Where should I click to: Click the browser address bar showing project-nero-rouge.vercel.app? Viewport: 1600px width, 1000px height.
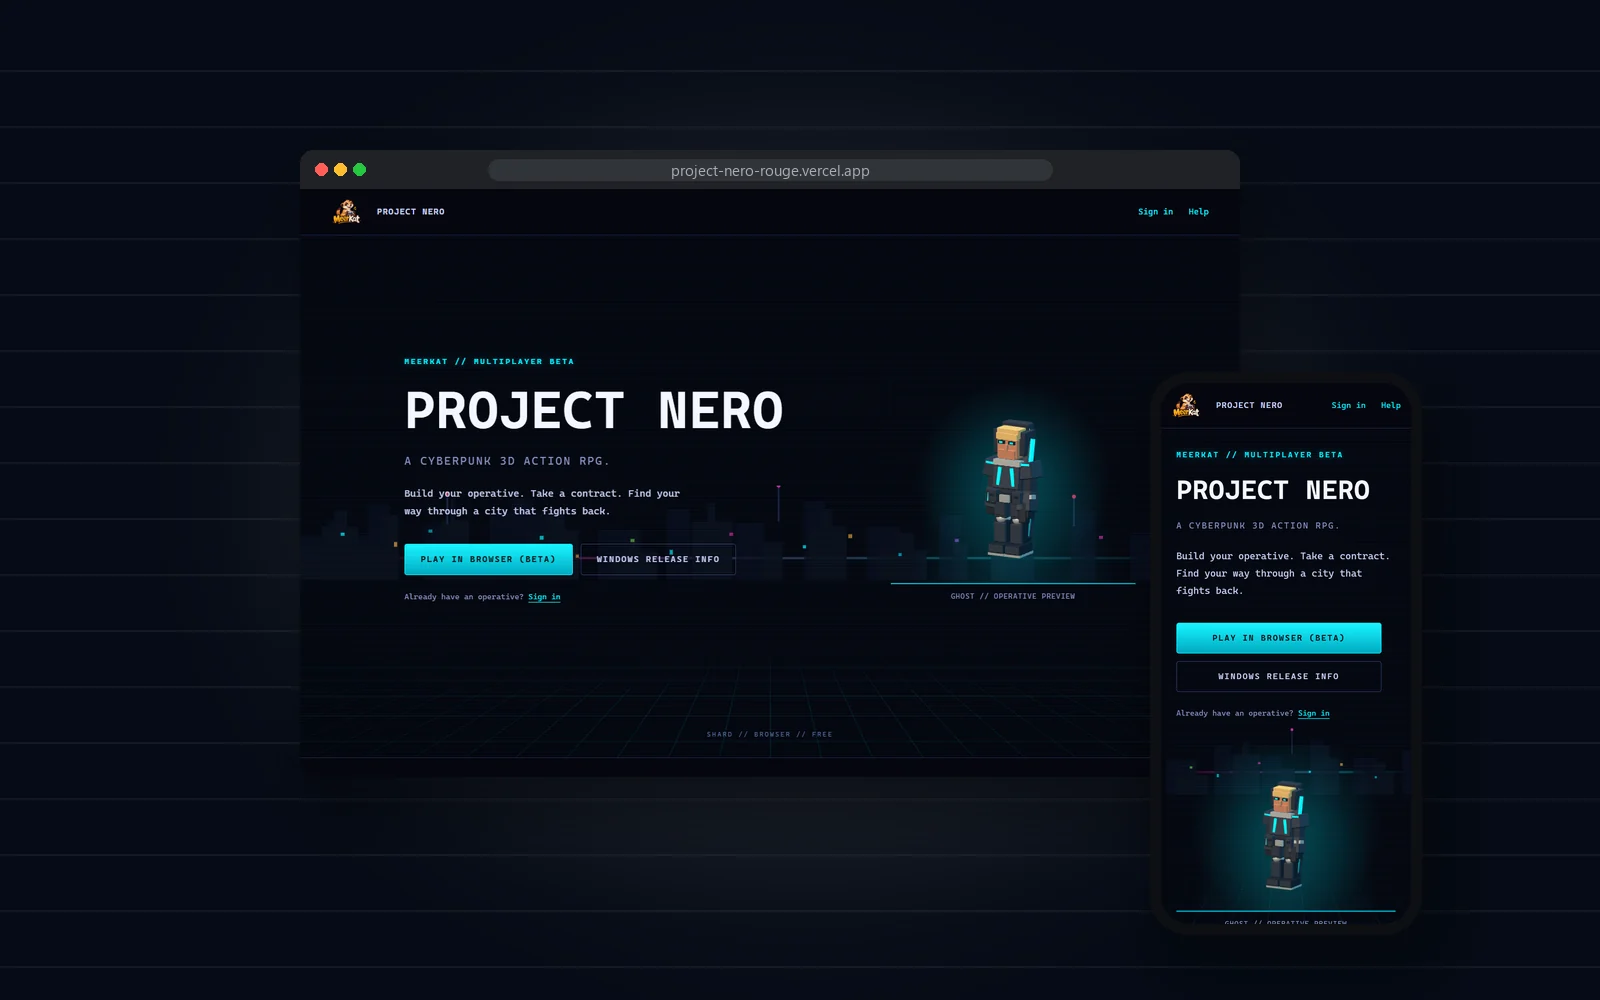770,170
